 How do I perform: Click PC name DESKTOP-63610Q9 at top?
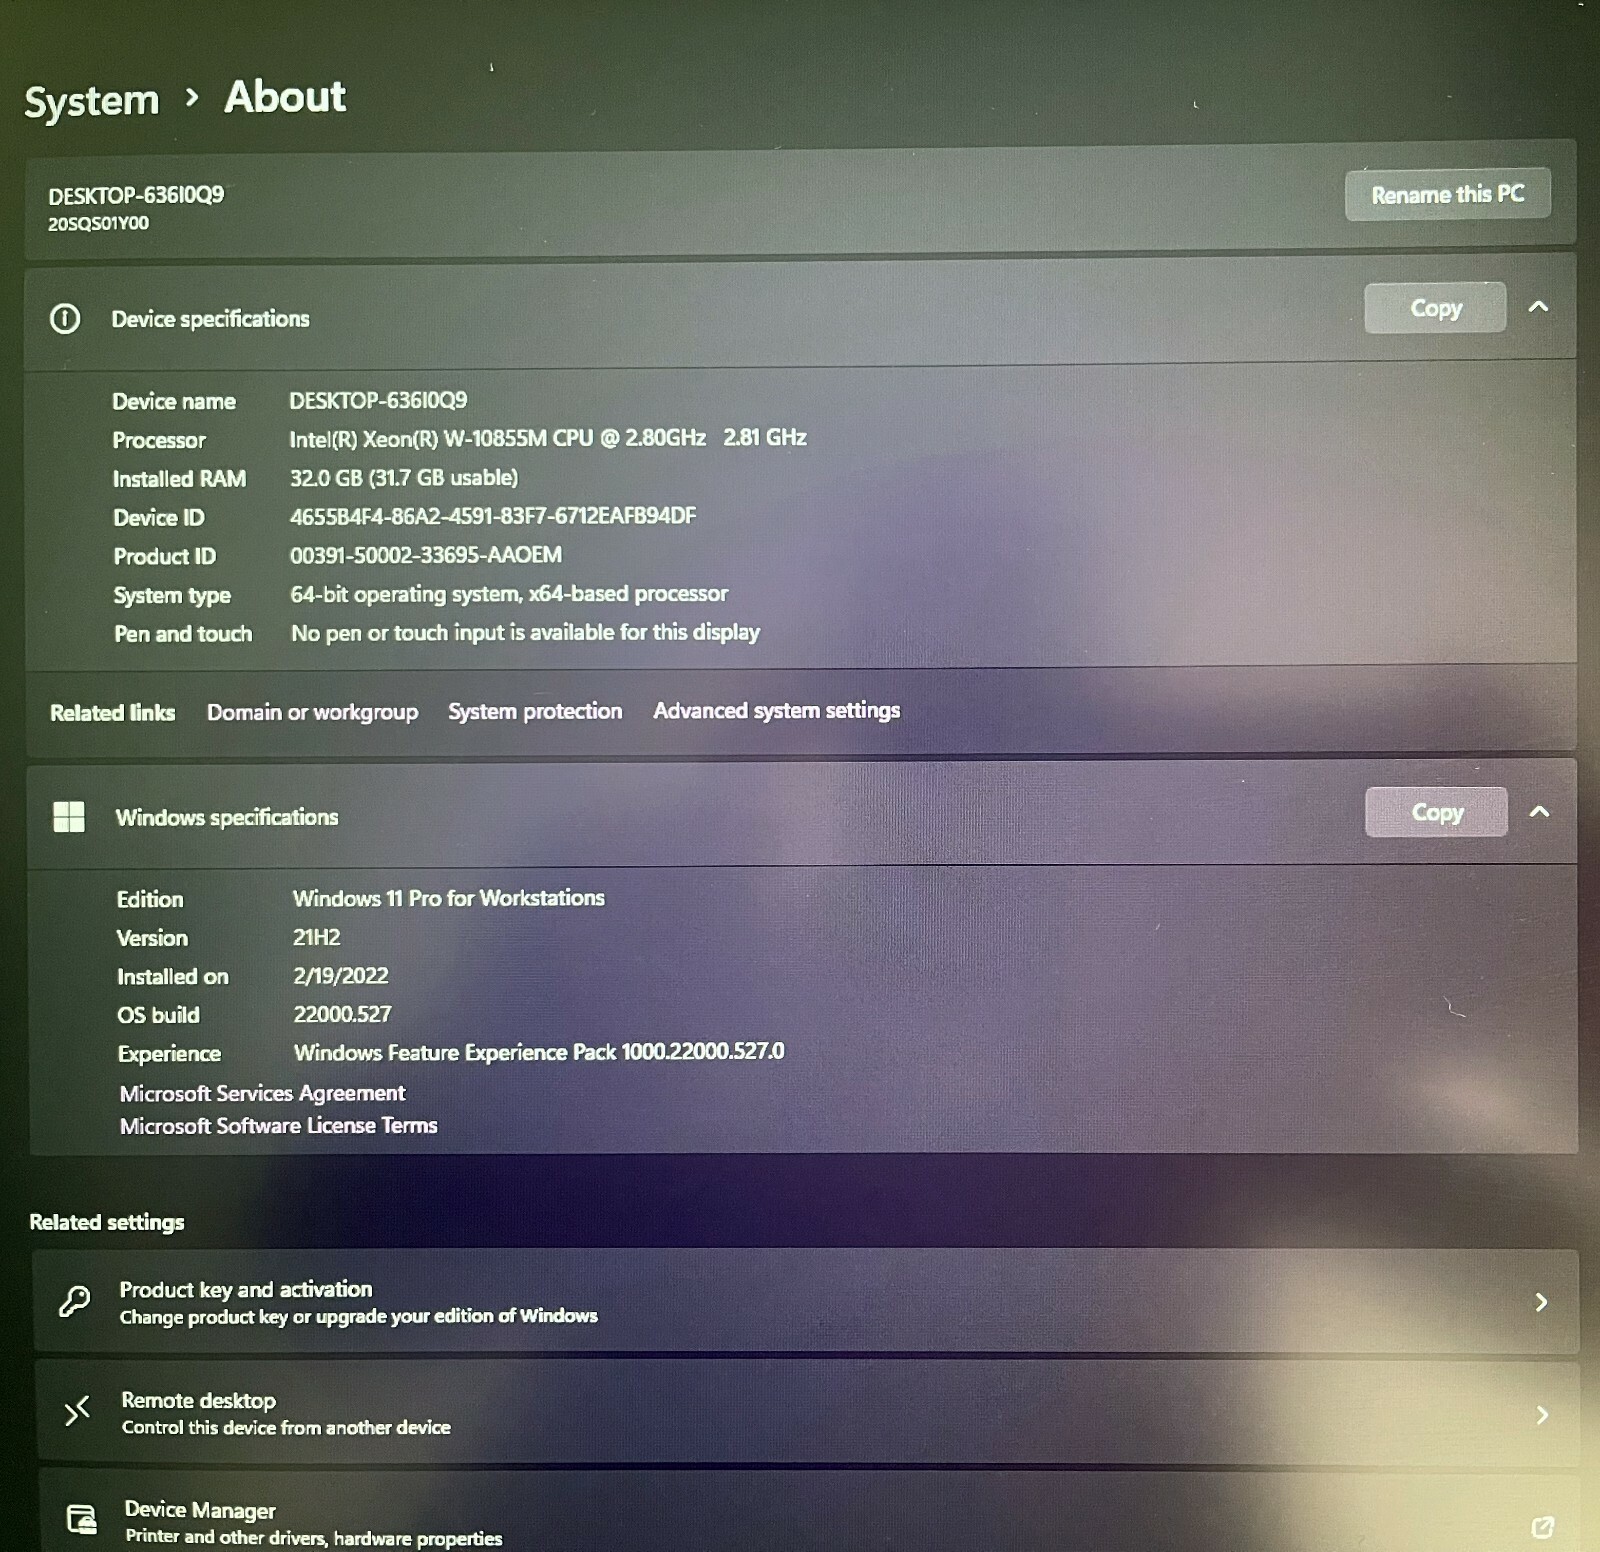pyautogui.click(x=136, y=195)
